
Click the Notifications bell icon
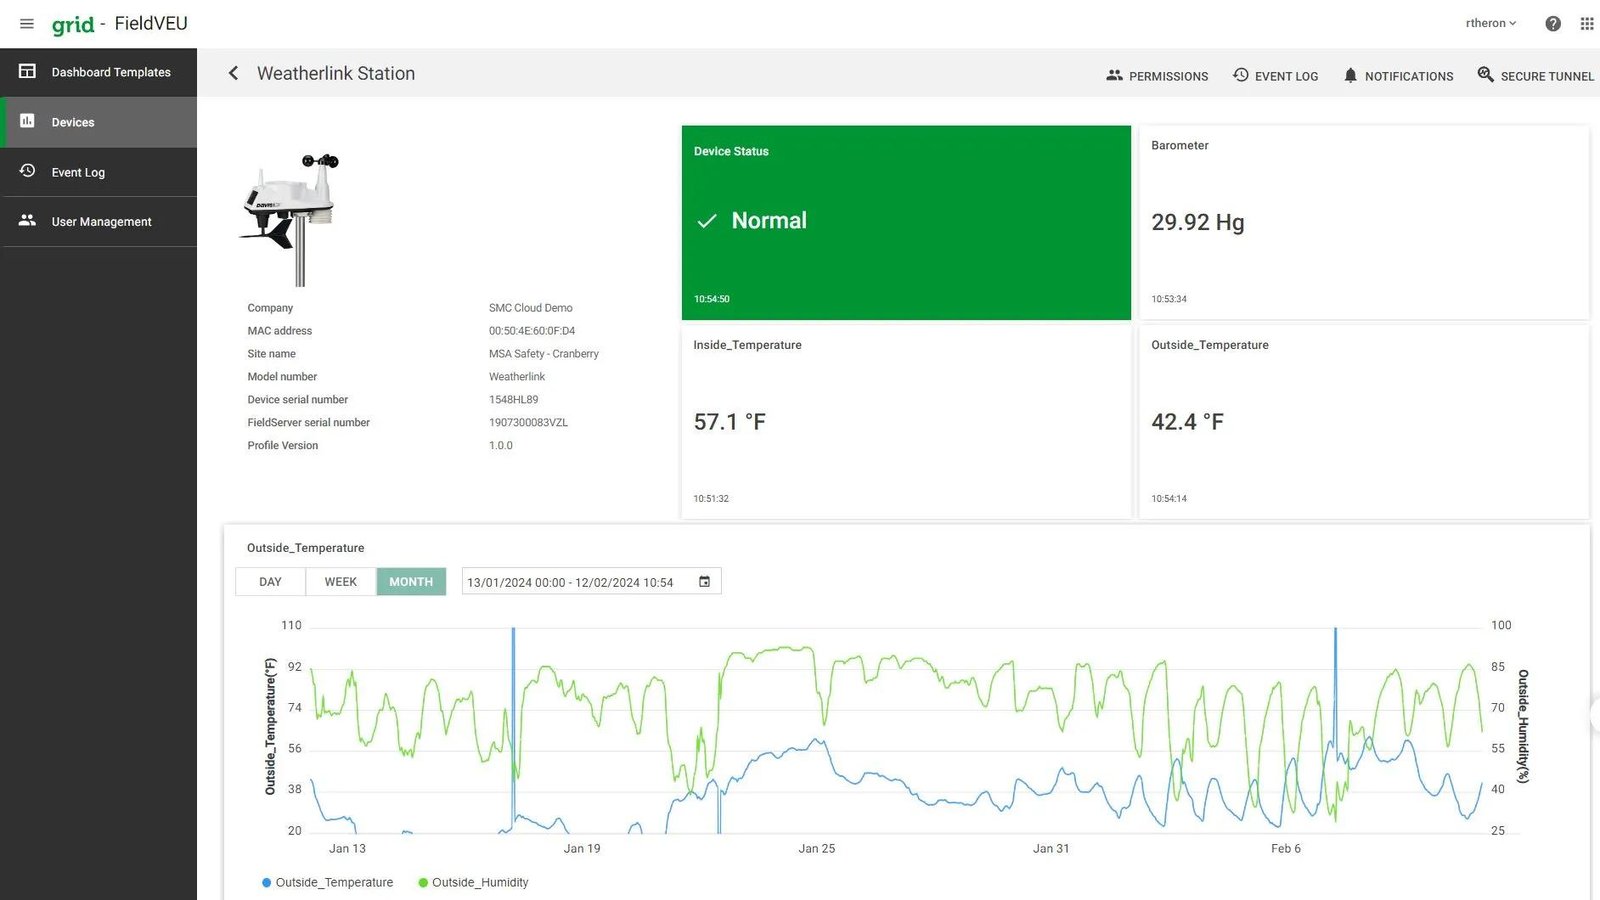tap(1350, 75)
